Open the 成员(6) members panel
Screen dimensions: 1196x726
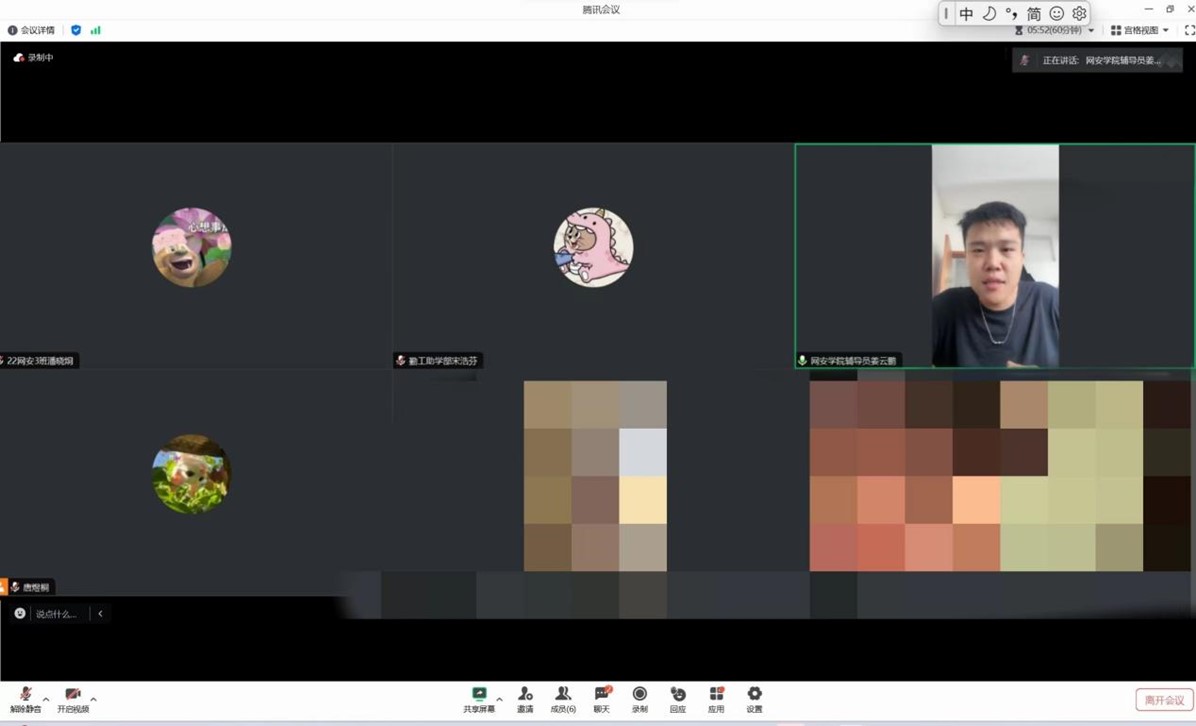pyautogui.click(x=563, y=698)
